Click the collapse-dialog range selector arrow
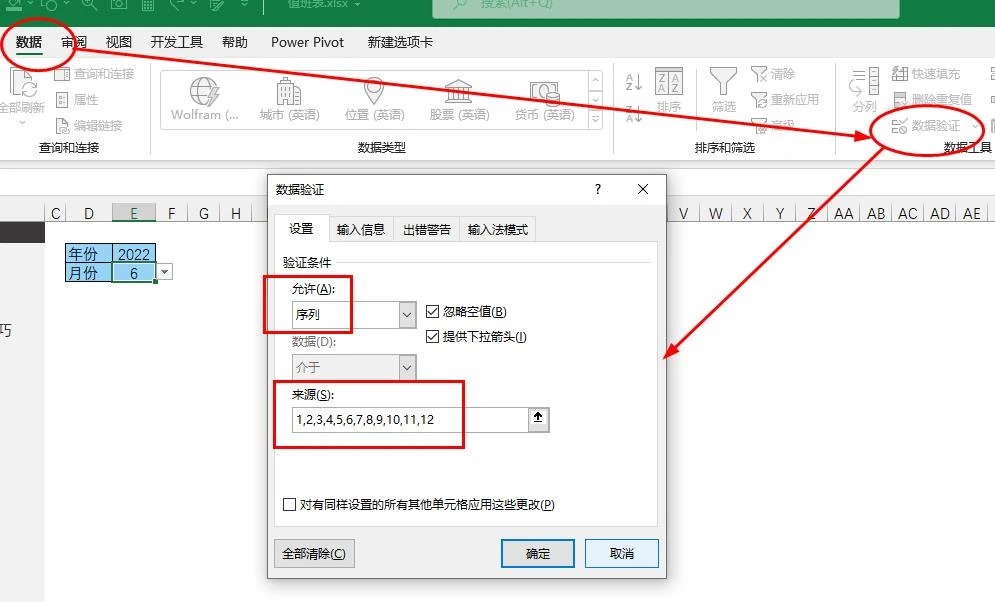Image resolution: width=995 pixels, height=602 pixels. tap(538, 419)
